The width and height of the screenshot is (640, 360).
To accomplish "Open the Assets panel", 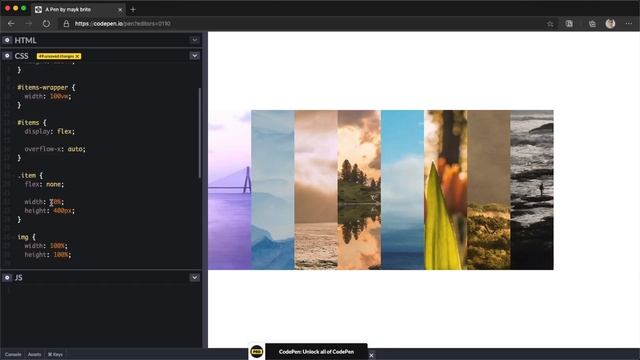I will pyautogui.click(x=34, y=354).
